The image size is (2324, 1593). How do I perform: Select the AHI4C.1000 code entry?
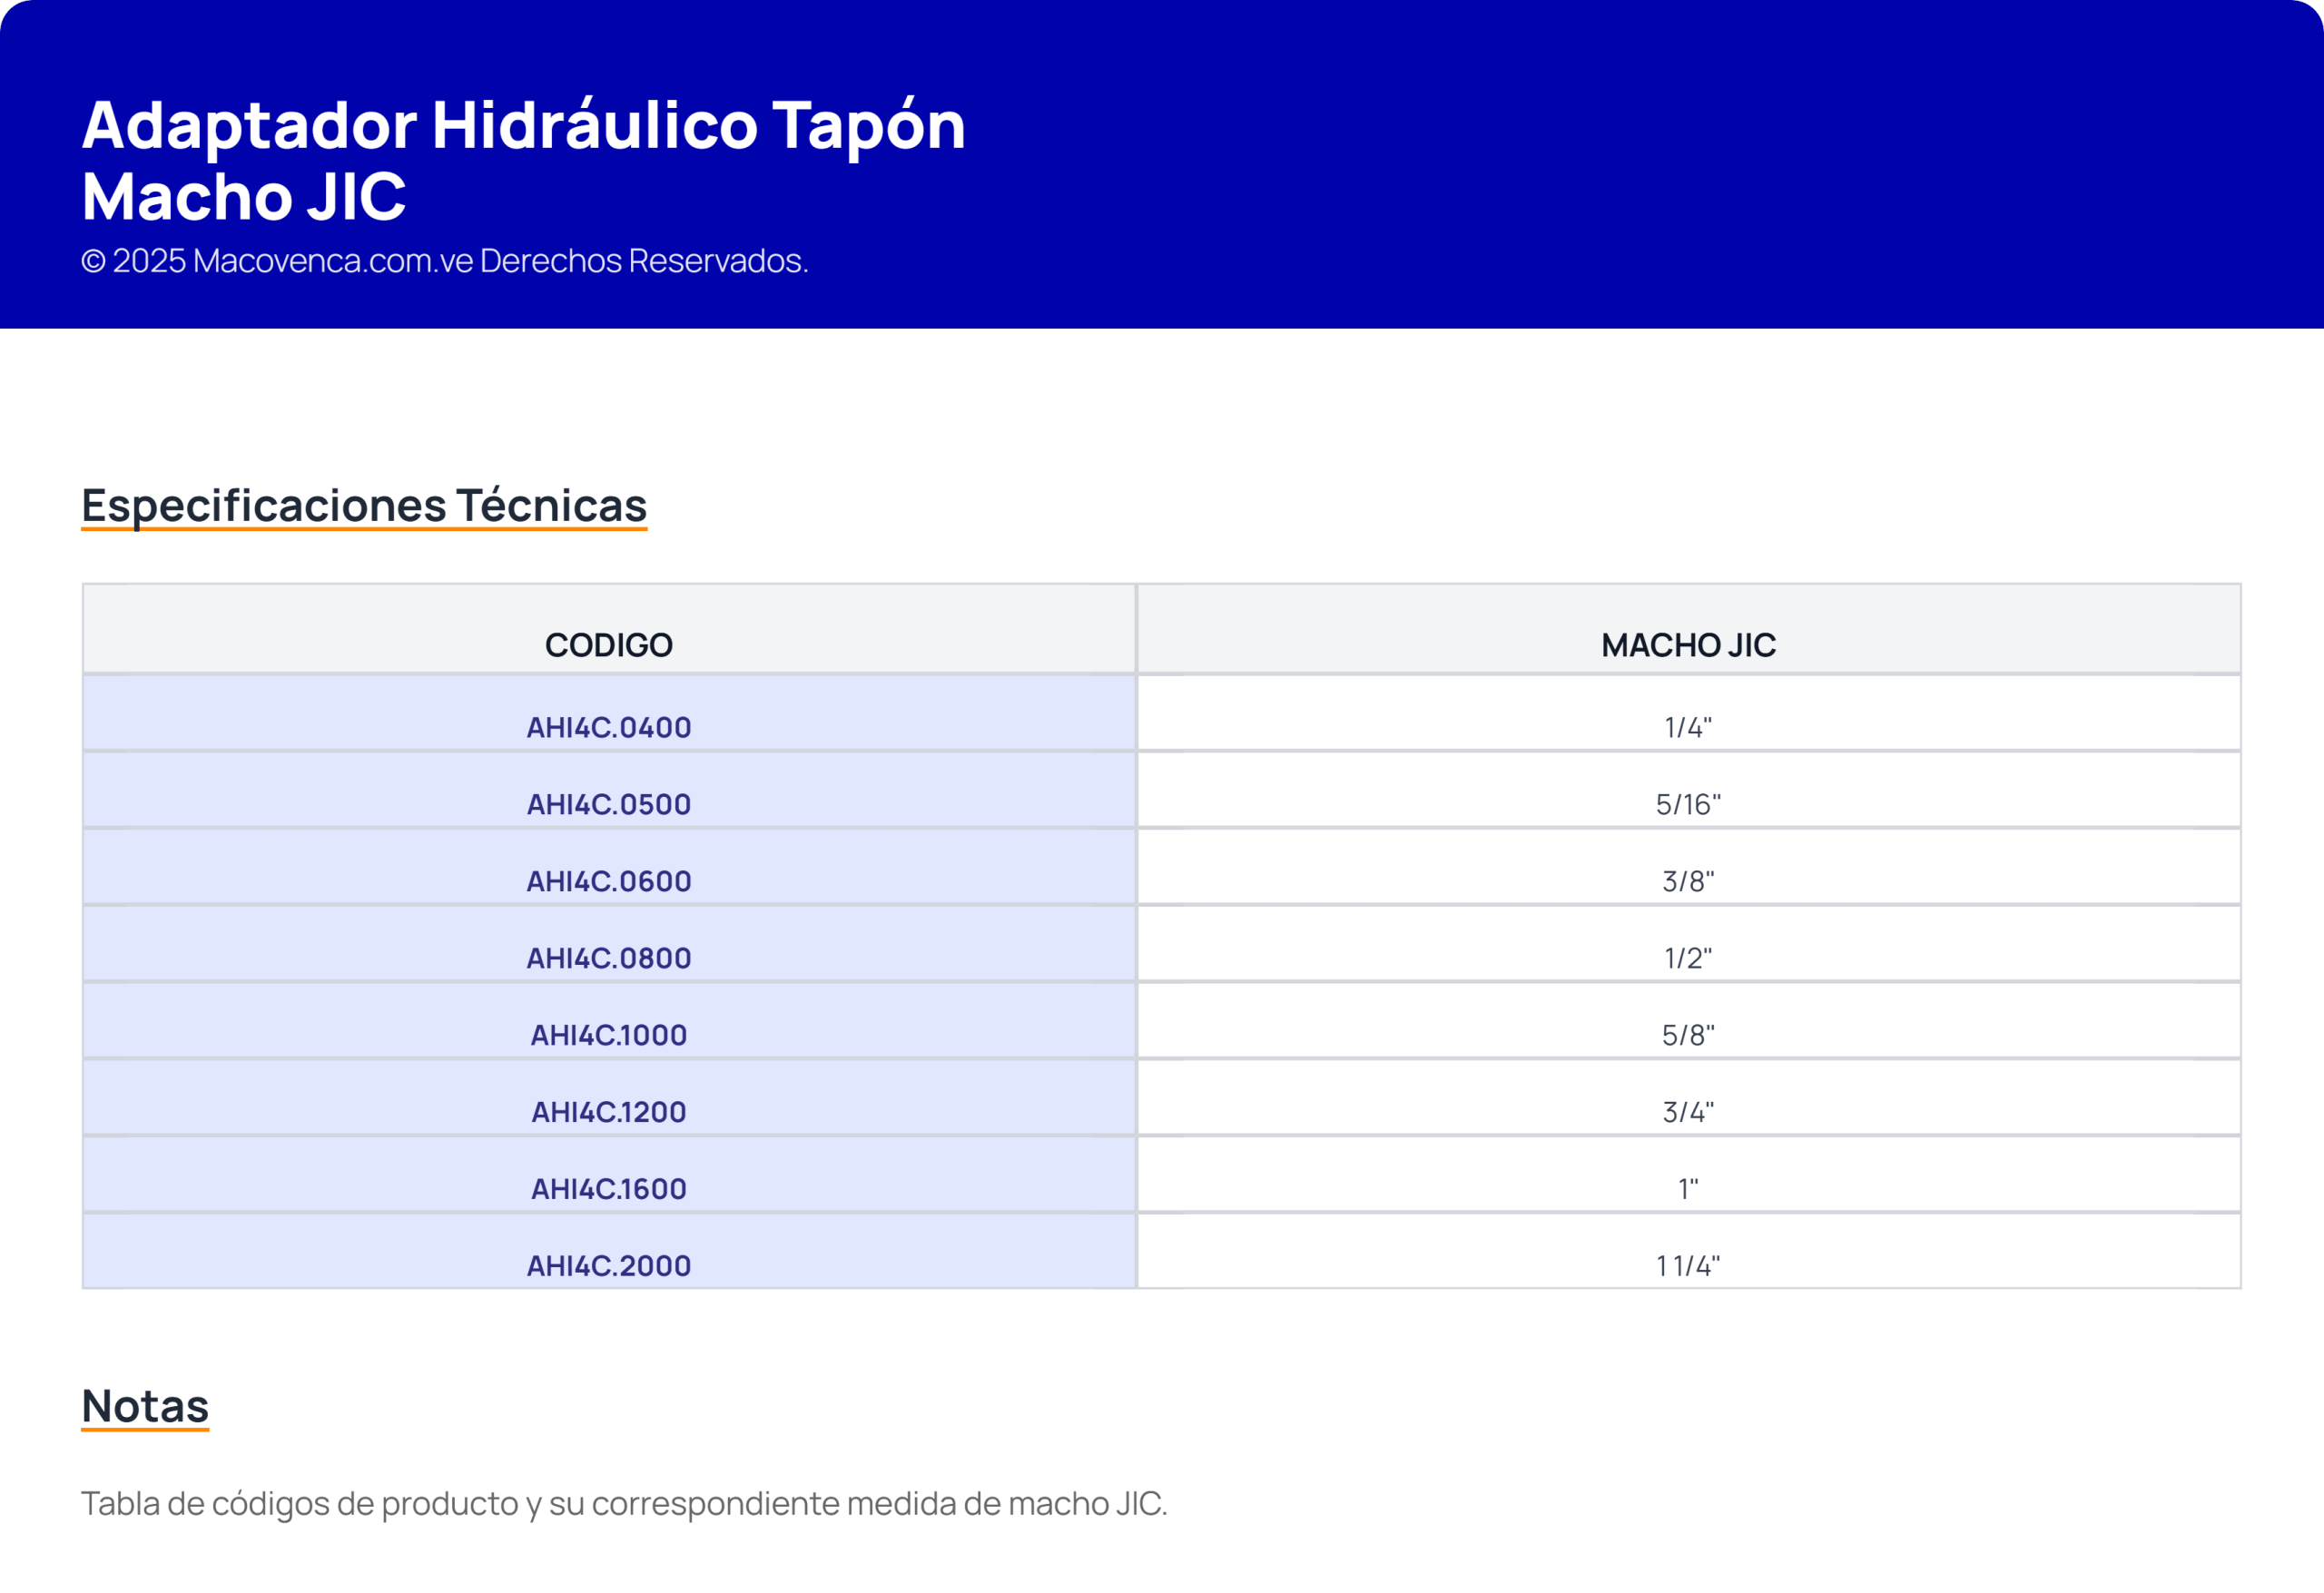tap(608, 1035)
